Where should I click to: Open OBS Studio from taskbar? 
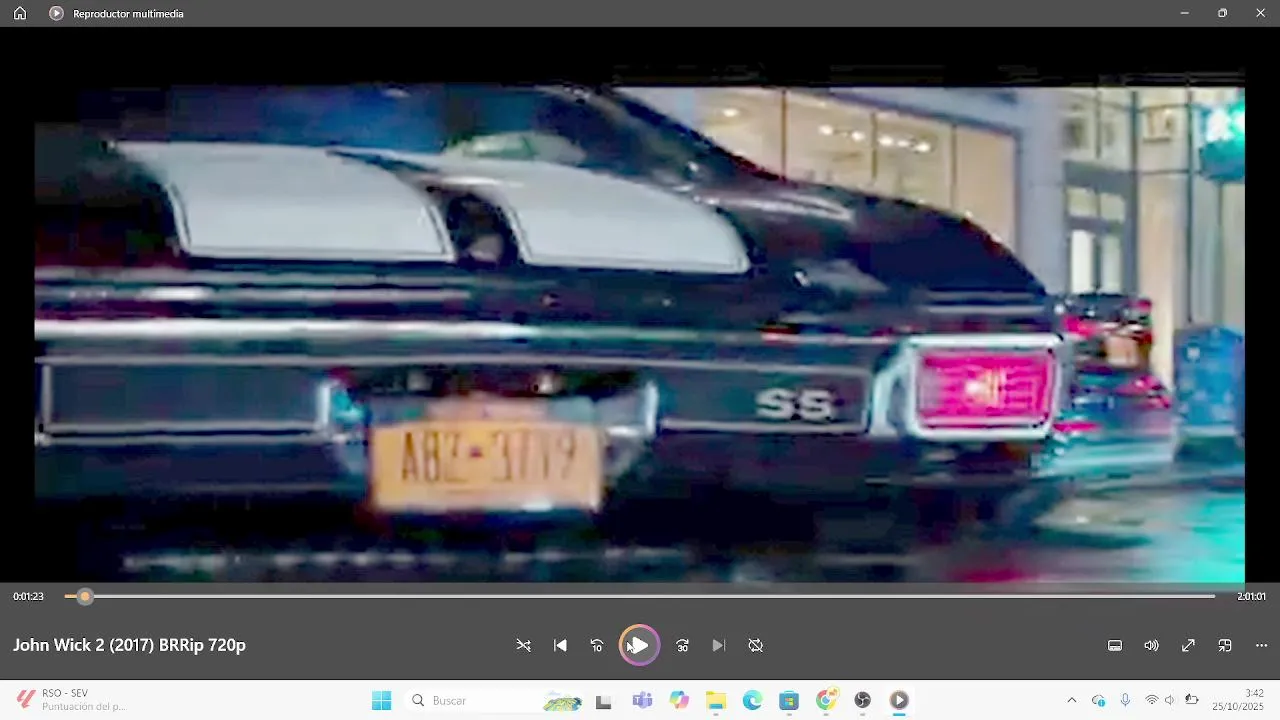click(863, 700)
